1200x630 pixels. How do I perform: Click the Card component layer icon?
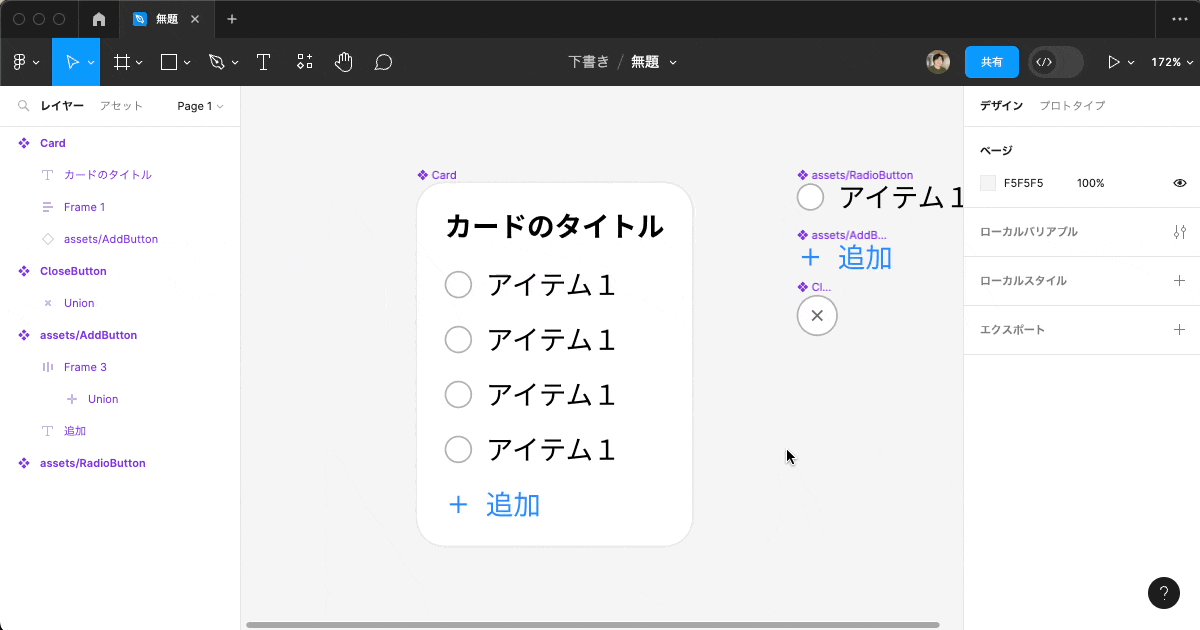coord(24,143)
